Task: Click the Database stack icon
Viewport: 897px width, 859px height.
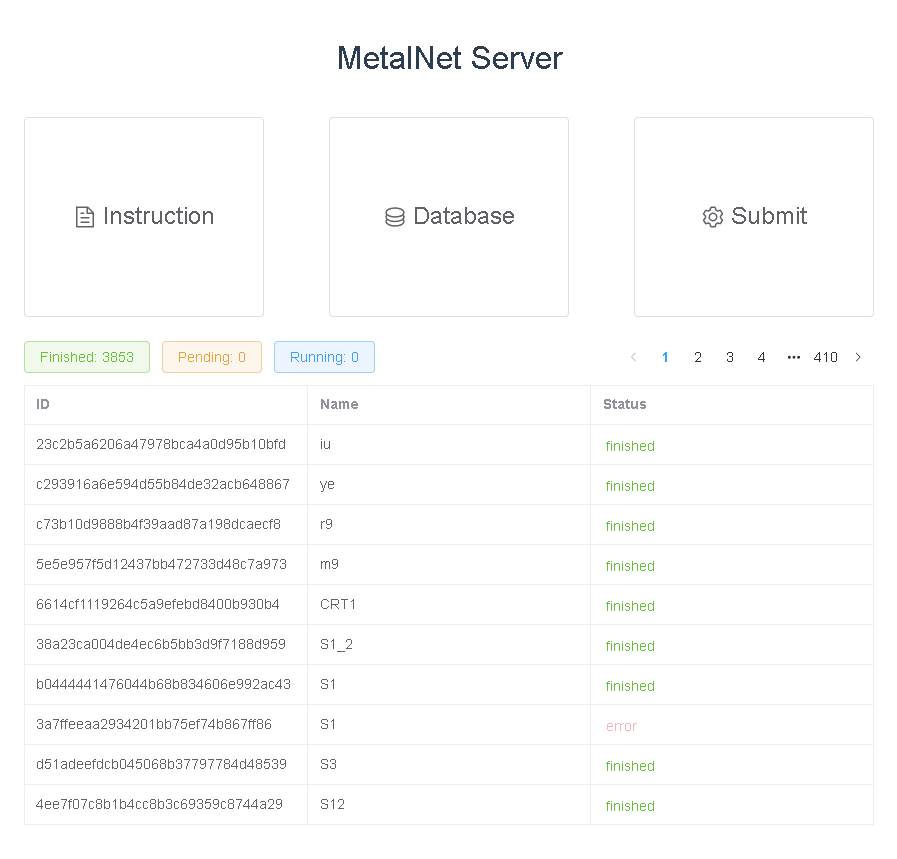Action: point(395,217)
